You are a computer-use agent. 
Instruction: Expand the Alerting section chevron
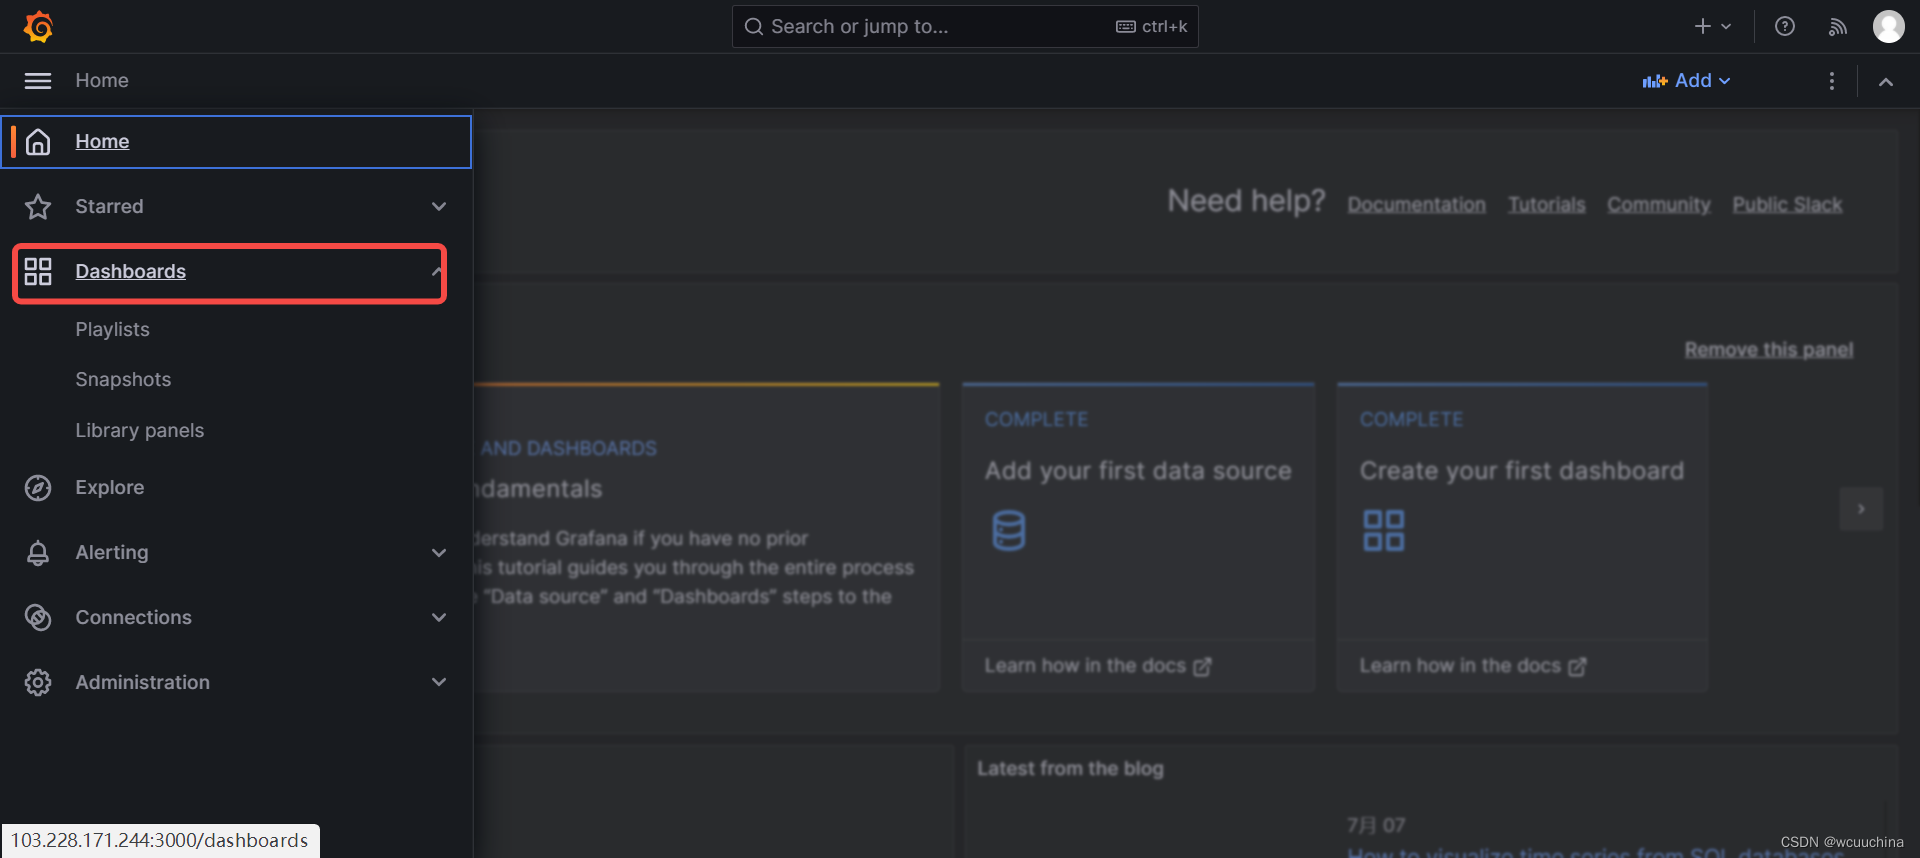pos(439,553)
